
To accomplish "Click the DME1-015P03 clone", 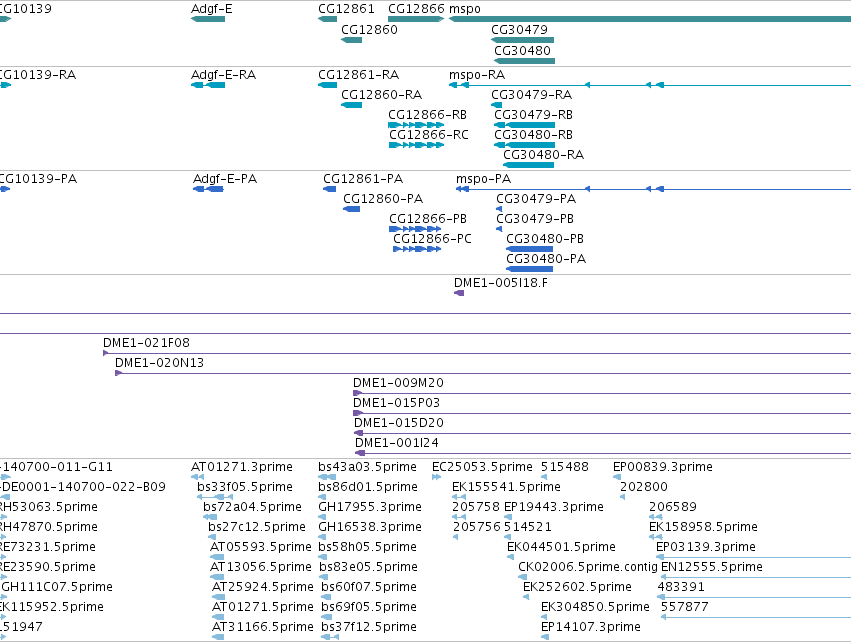I will (x=602, y=414).
